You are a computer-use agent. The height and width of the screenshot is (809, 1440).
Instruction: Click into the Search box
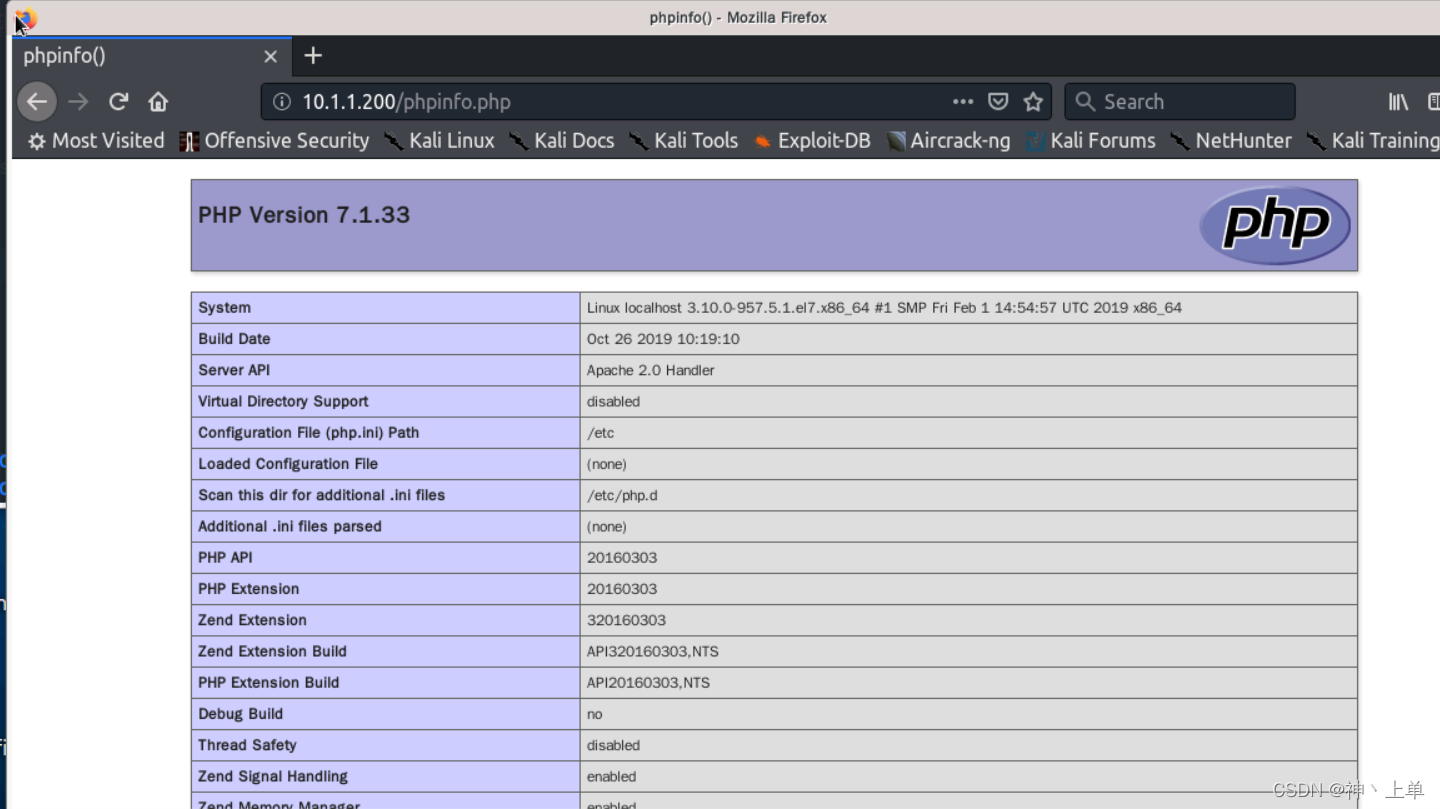(x=1180, y=101)
